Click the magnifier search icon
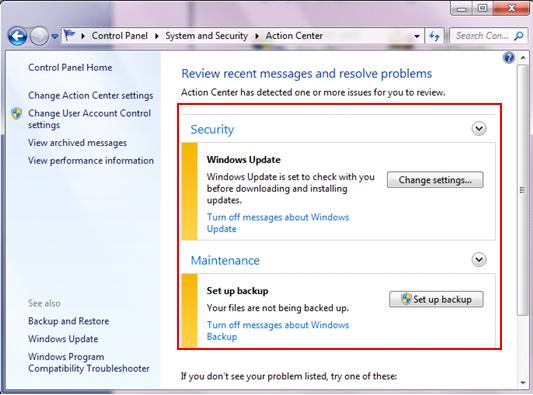This screenshot has width=533, height=395. tap(519, 36)
